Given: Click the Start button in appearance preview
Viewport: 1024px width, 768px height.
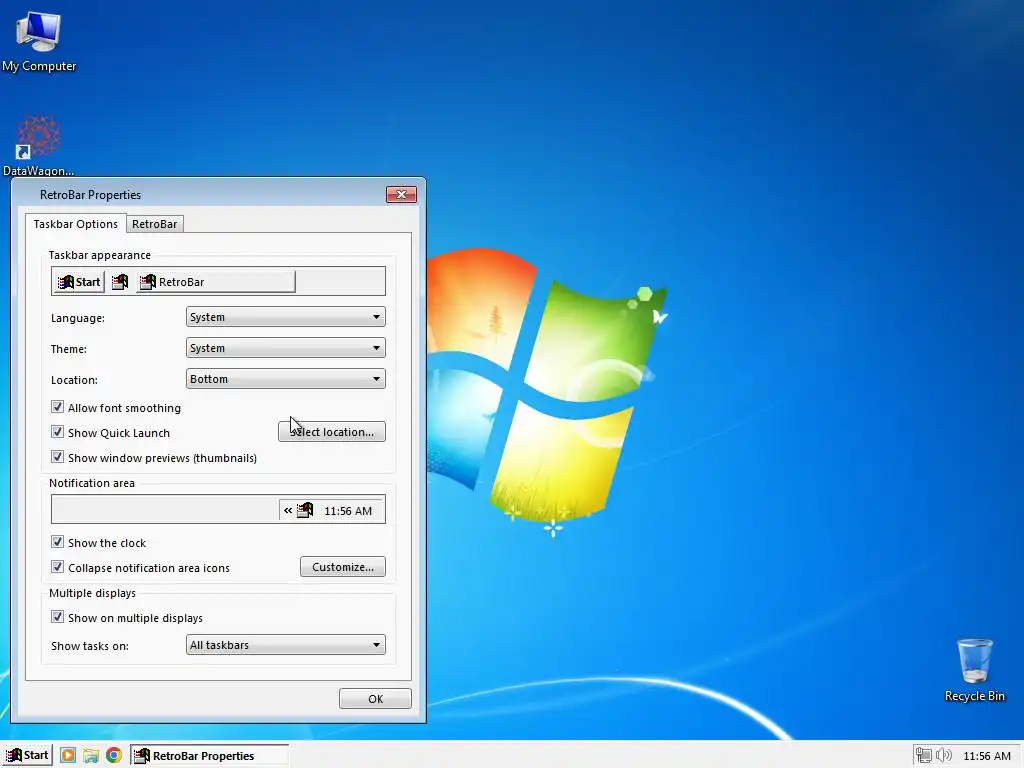Looking at the screenshot, I should [x=79, y=282].
